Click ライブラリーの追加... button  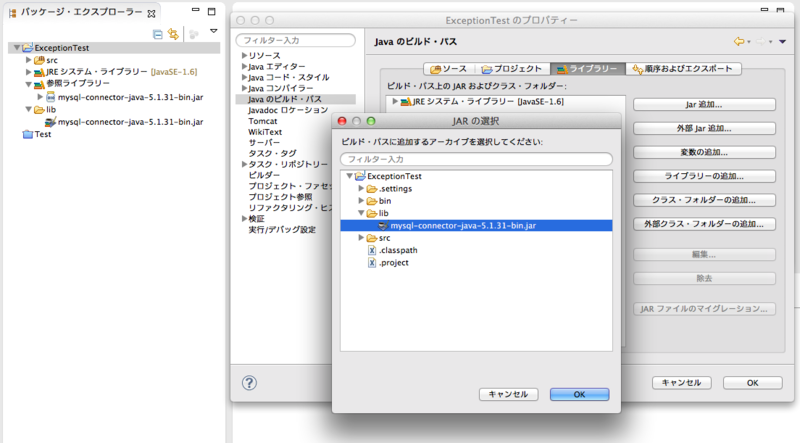point(704,176)
